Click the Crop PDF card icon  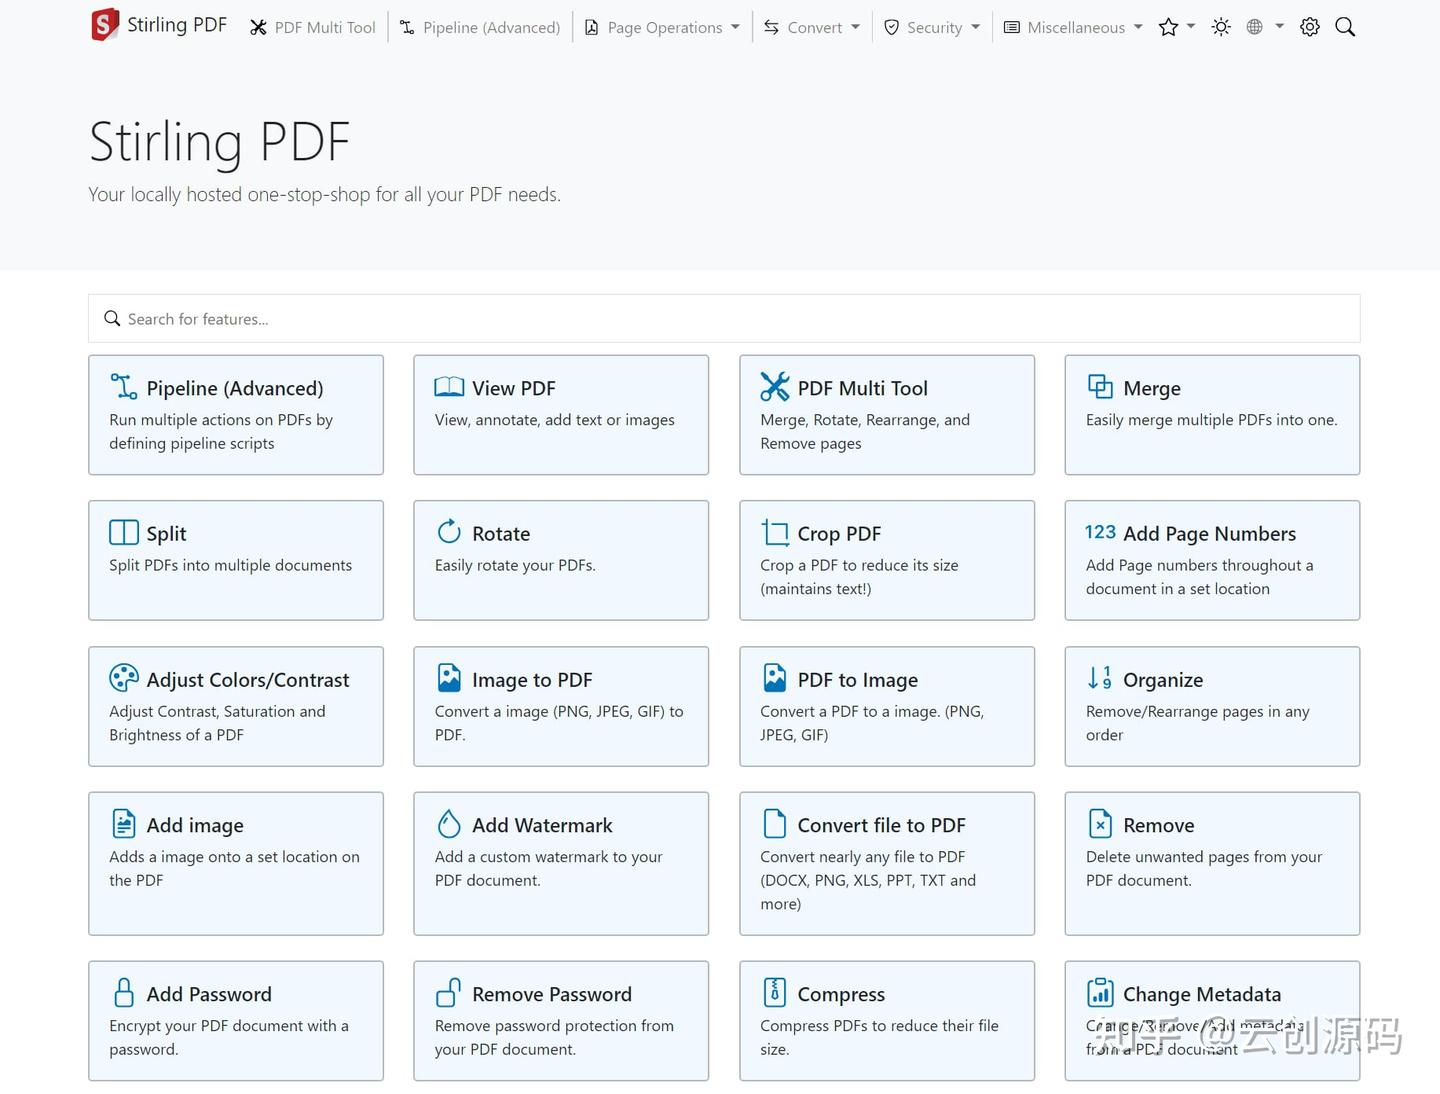pos(774,532)
